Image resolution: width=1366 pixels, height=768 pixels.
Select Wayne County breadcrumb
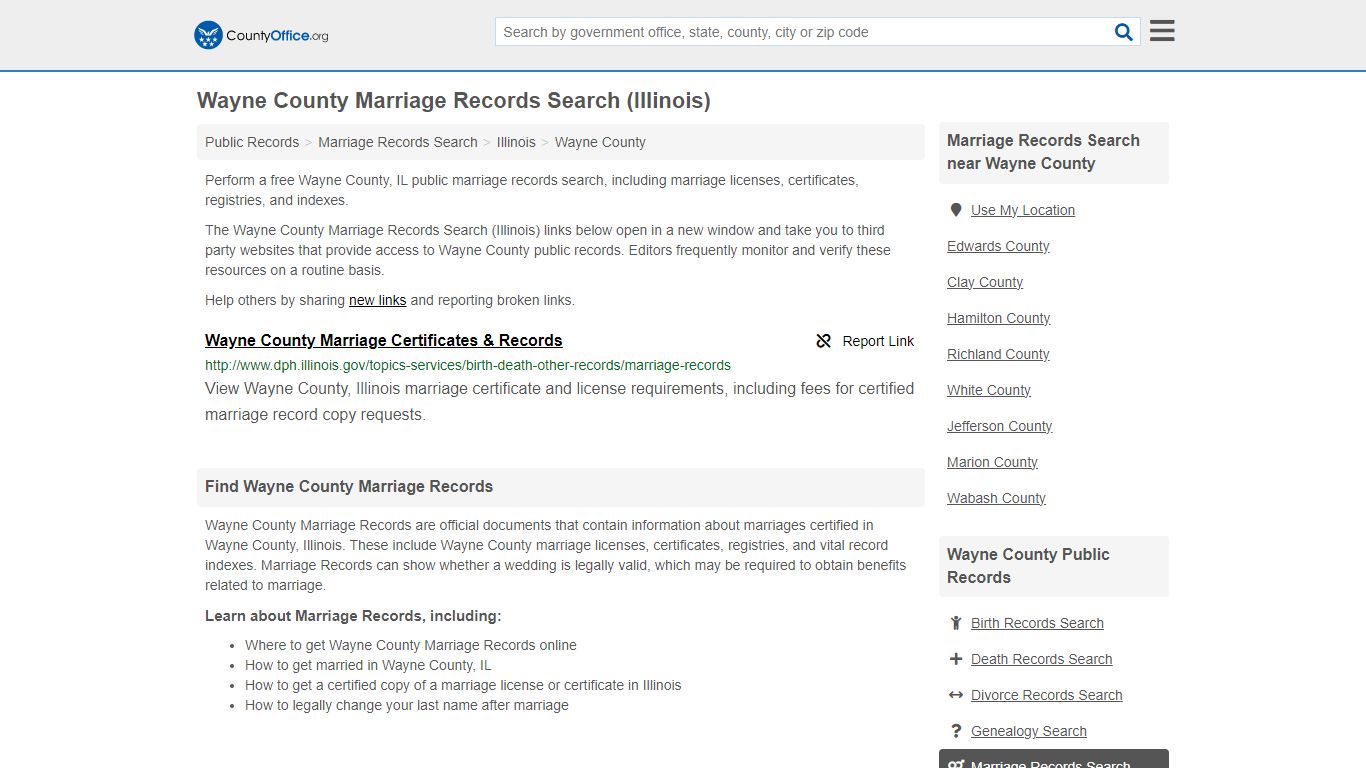pos(600,142)
